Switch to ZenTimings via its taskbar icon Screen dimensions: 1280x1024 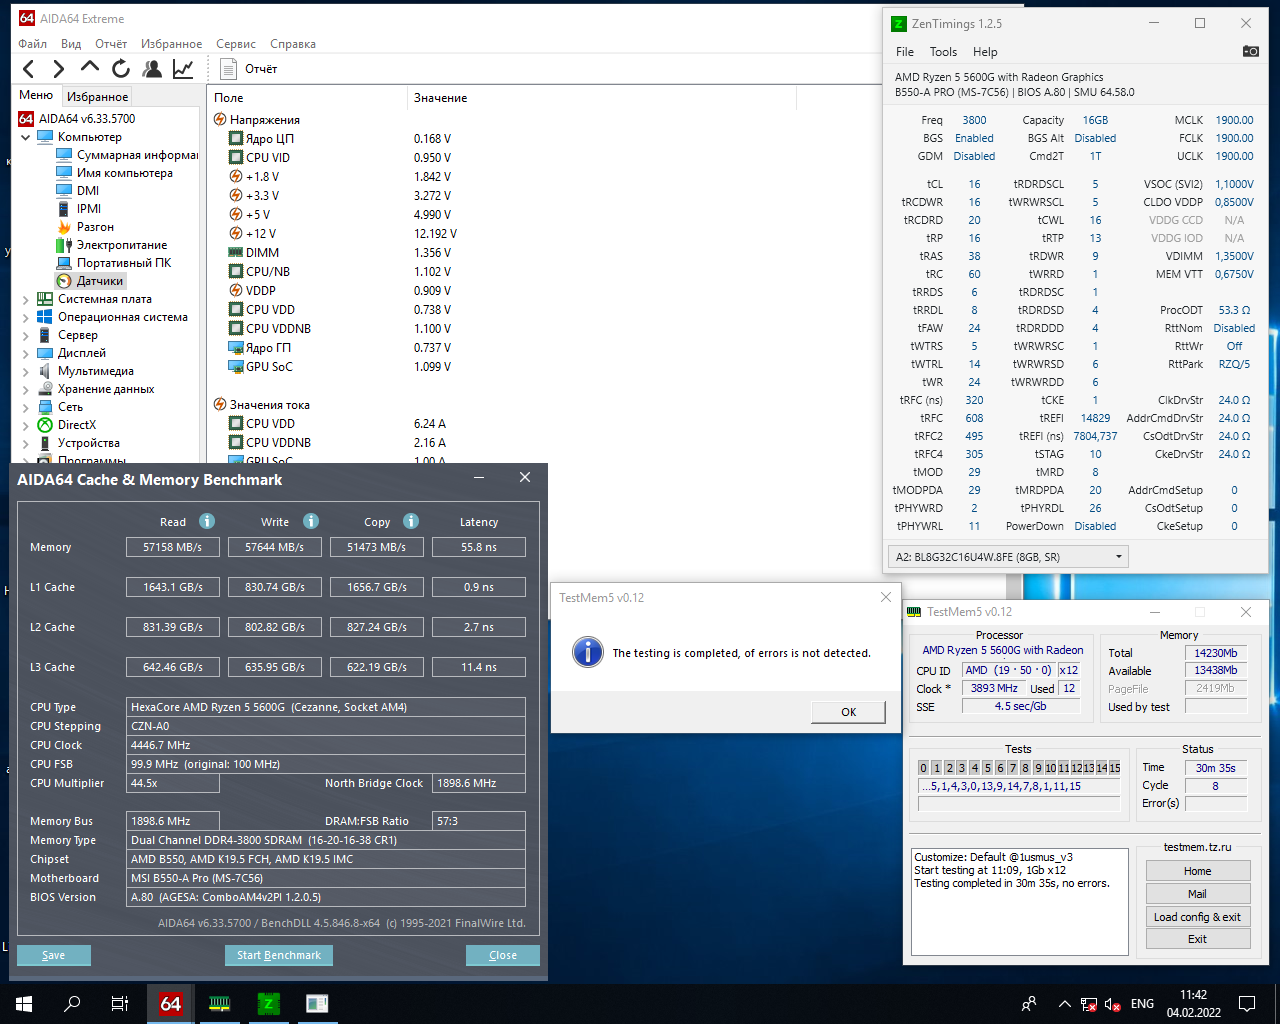(x=268, y=1004)
